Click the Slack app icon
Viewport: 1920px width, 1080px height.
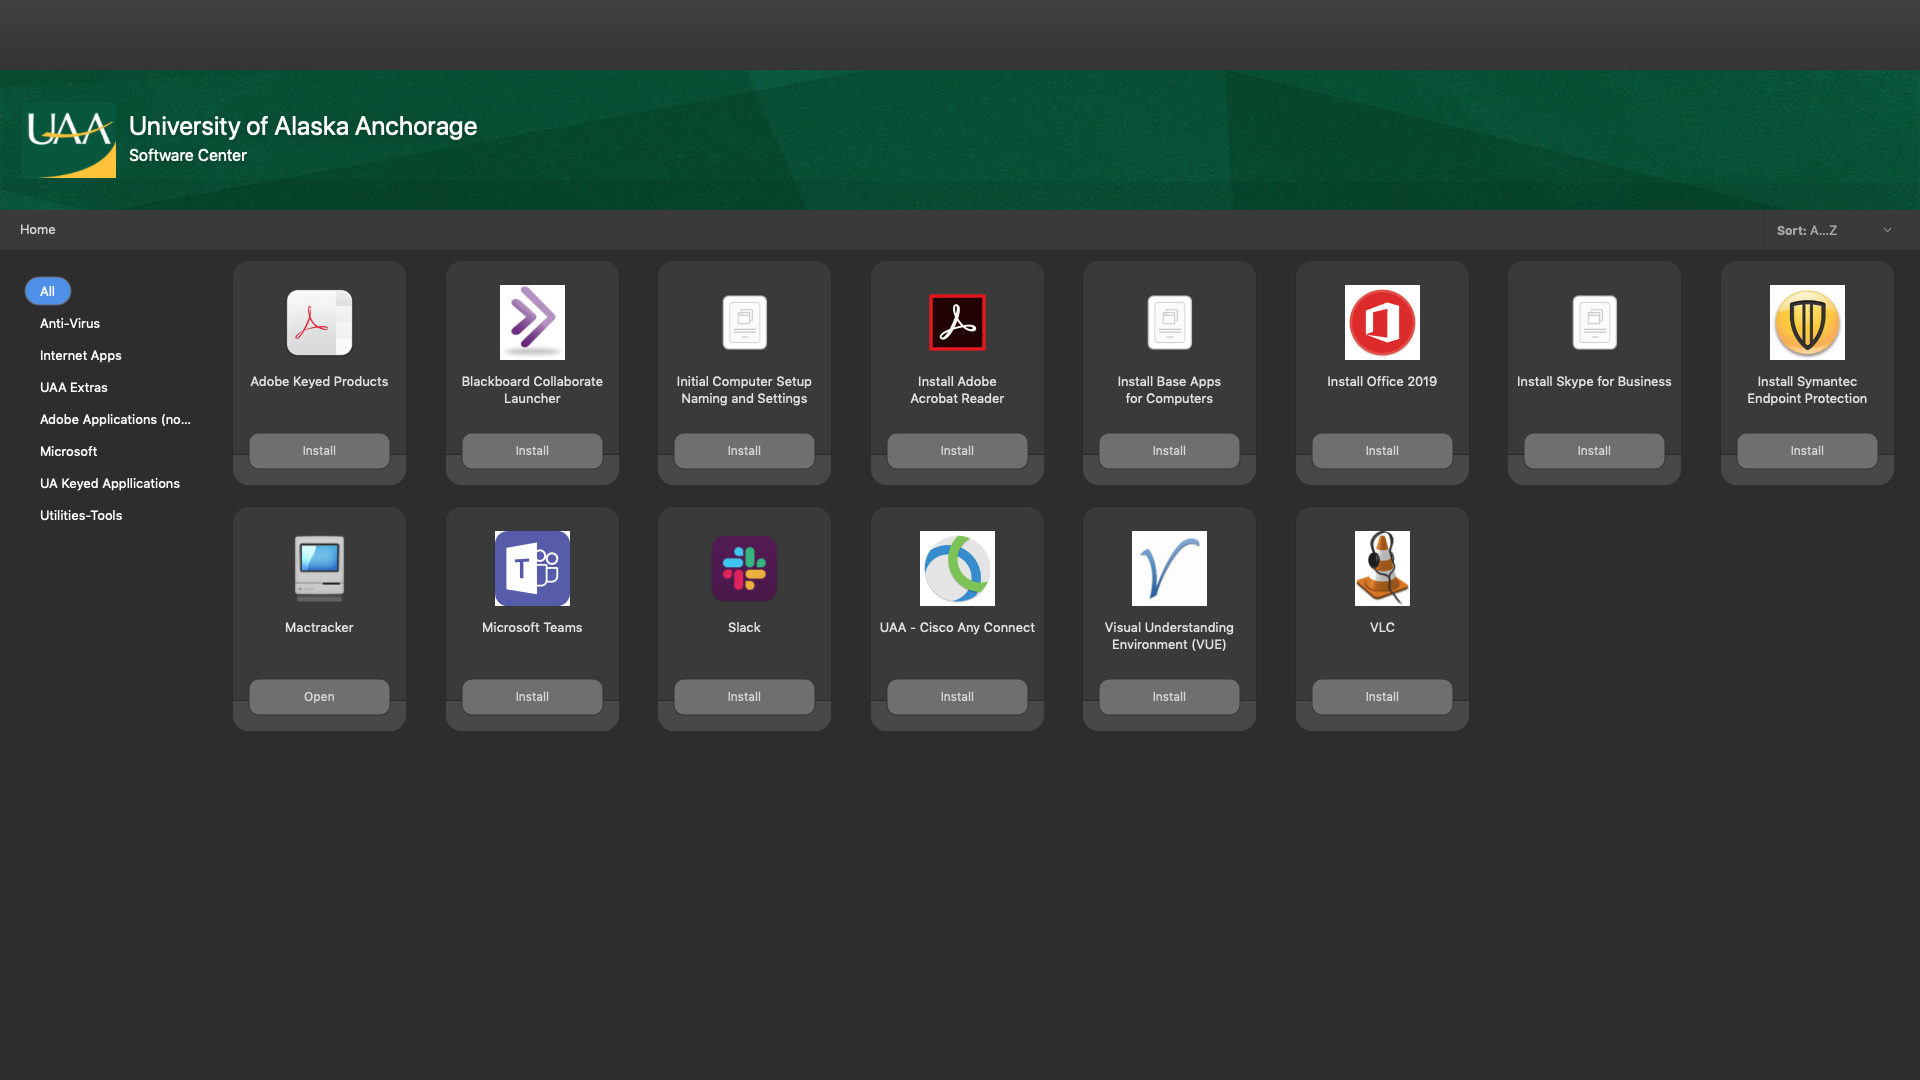pos(744,568)
